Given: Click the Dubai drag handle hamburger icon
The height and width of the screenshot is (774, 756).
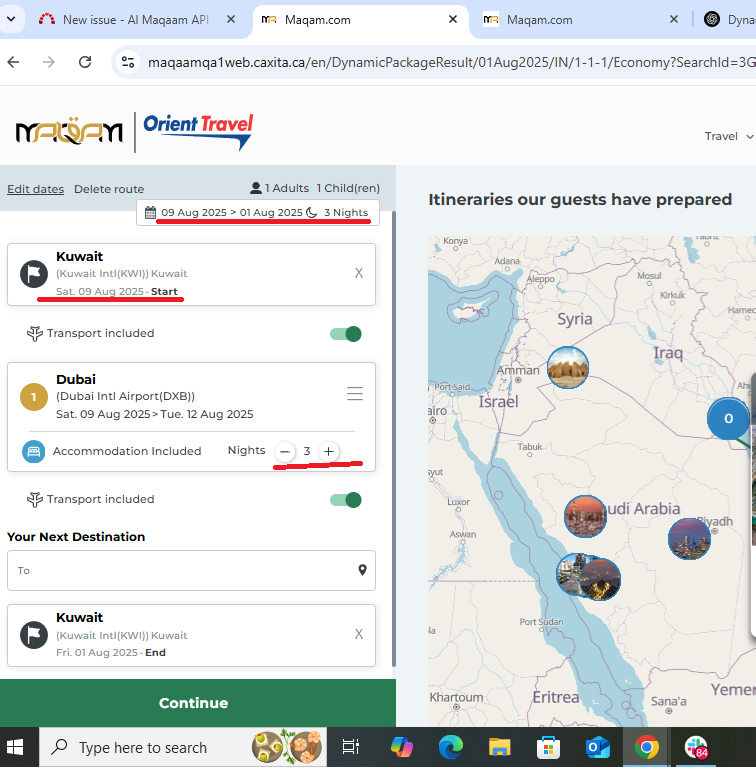Looking at the screenshot, I should pos(354,395).
